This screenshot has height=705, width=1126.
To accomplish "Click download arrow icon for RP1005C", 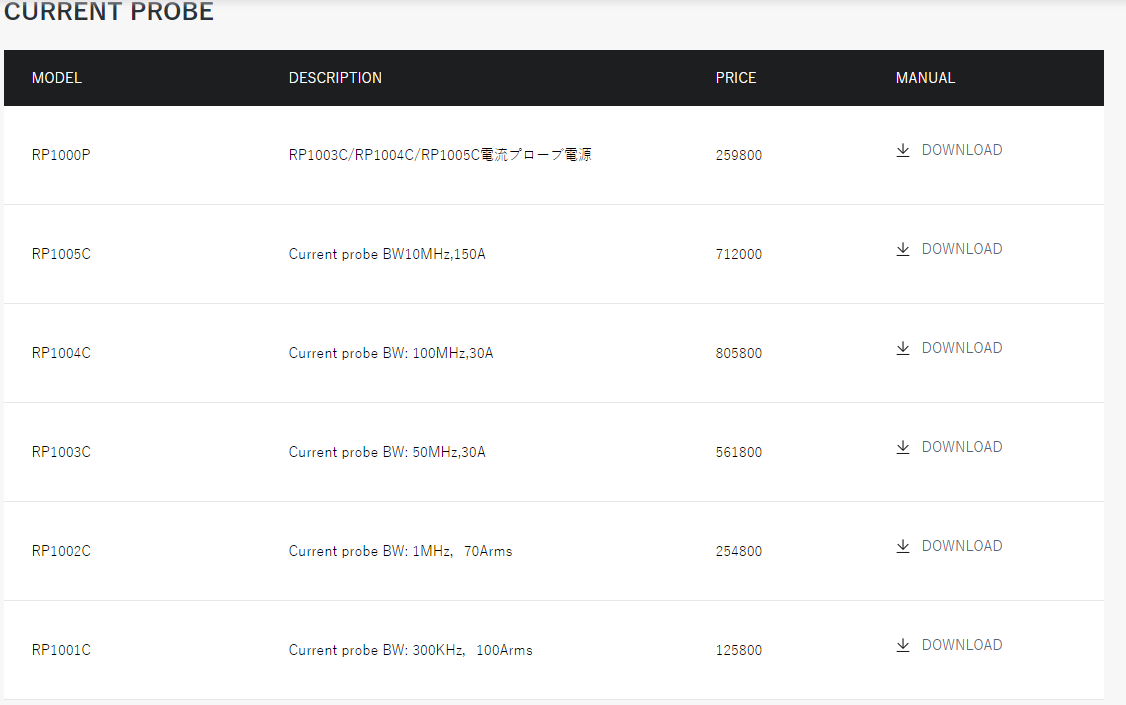I will (x=903, y=249).
